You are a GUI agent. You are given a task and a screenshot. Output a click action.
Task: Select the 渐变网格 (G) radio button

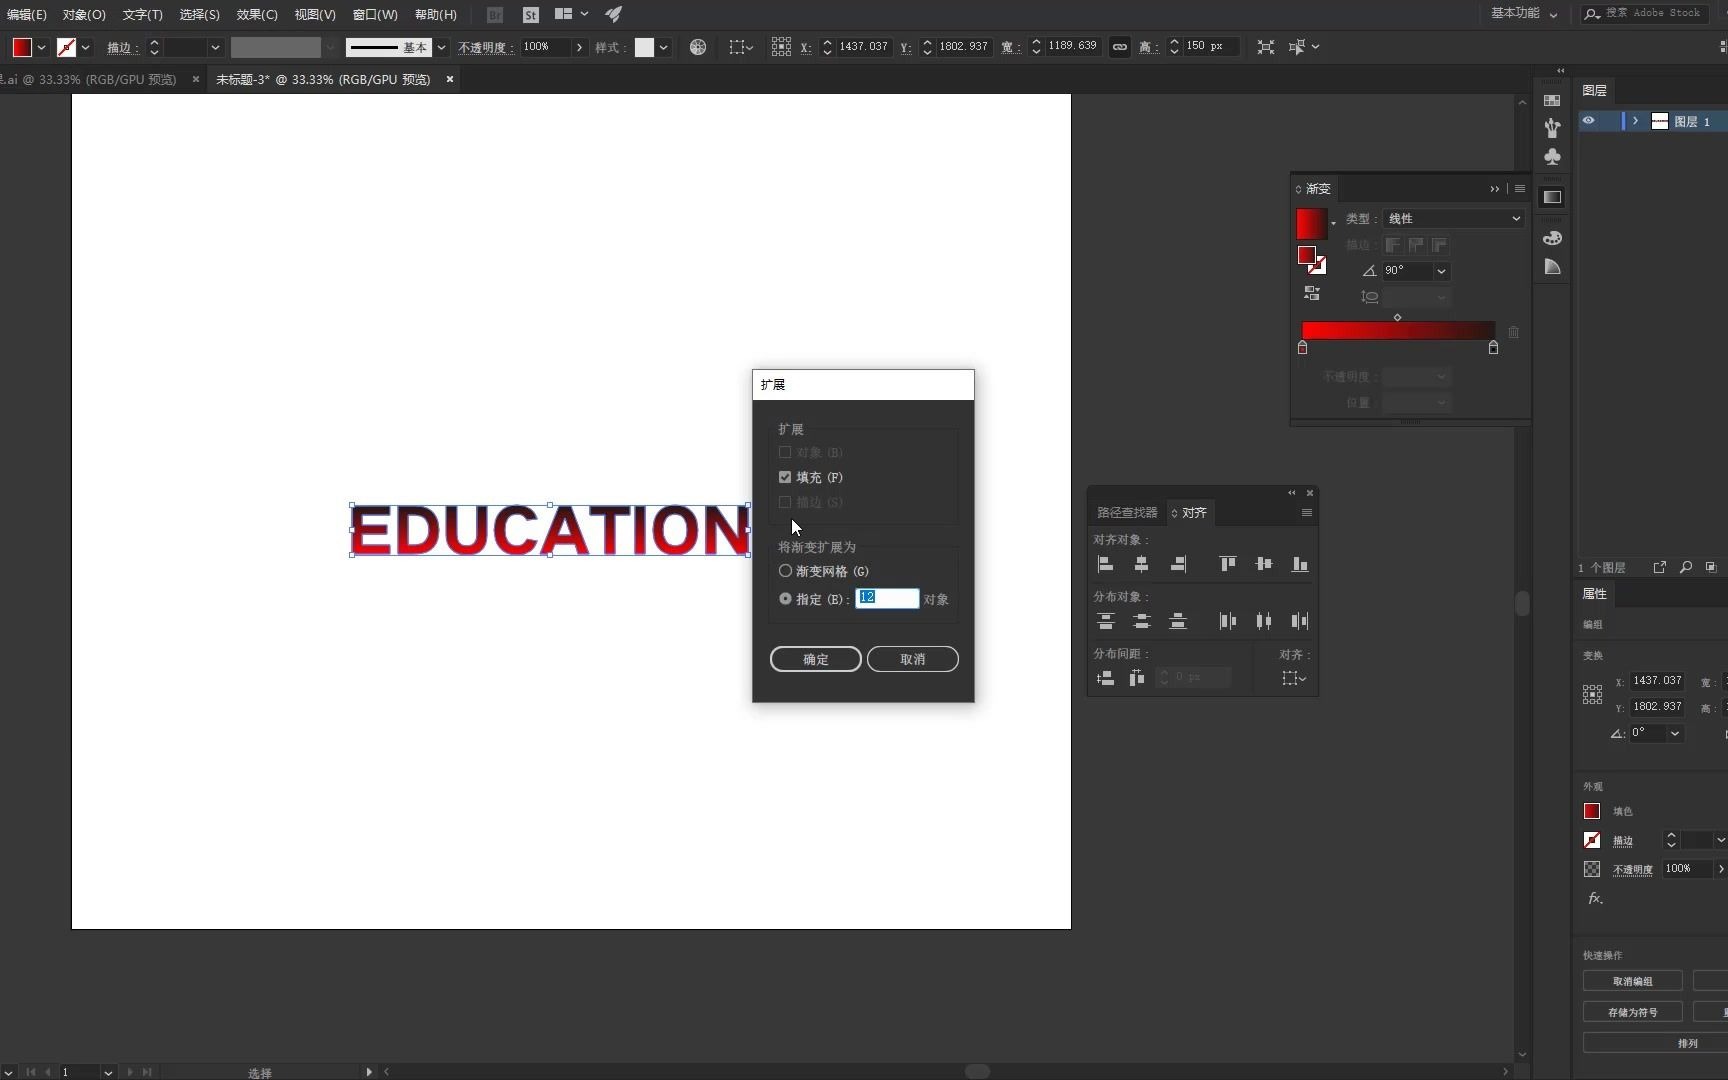pyautogui.click(x=786, y=571)
